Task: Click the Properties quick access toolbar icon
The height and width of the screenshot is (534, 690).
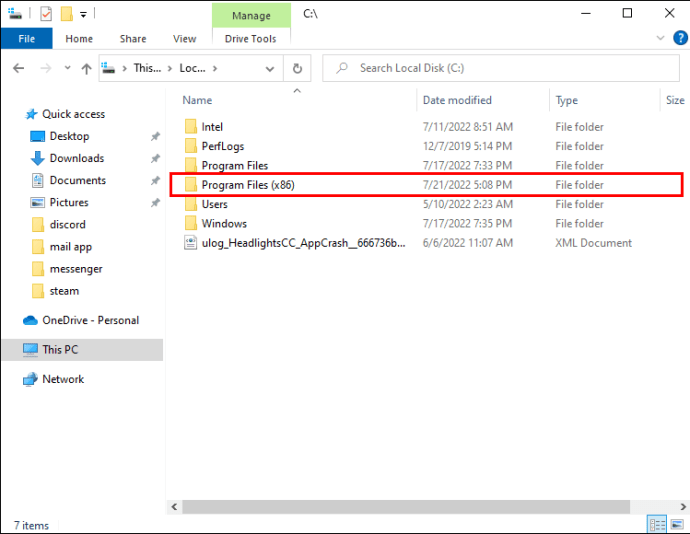Action: click(46, 14)
